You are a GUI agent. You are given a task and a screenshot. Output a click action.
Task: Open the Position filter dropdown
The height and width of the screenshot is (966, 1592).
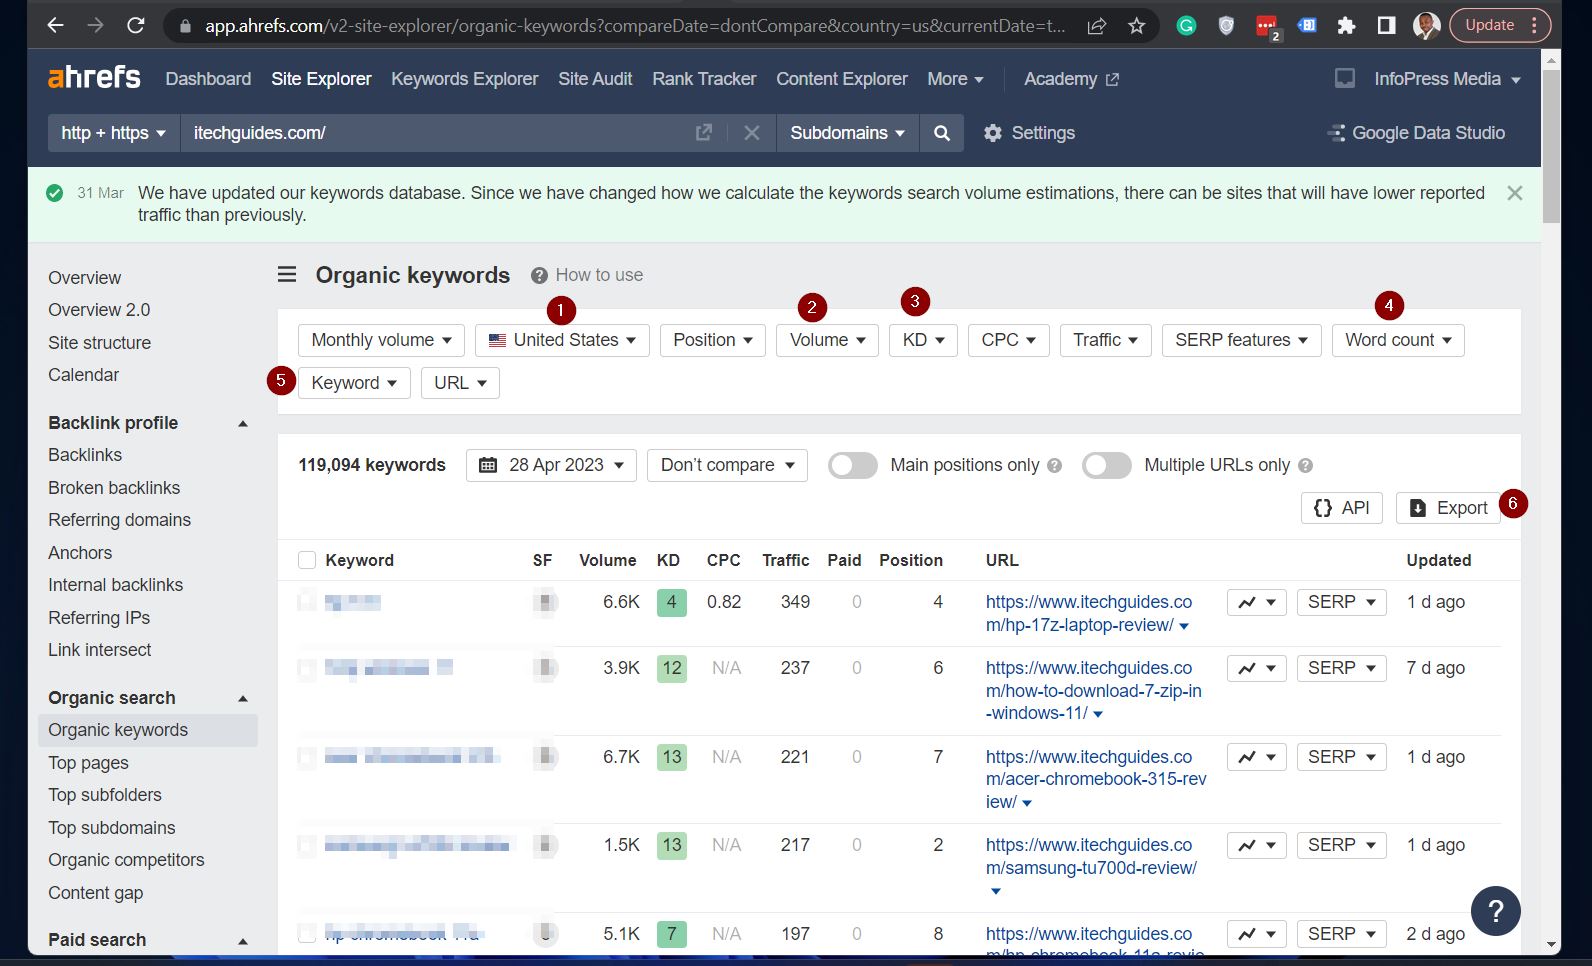coord(713,340)
